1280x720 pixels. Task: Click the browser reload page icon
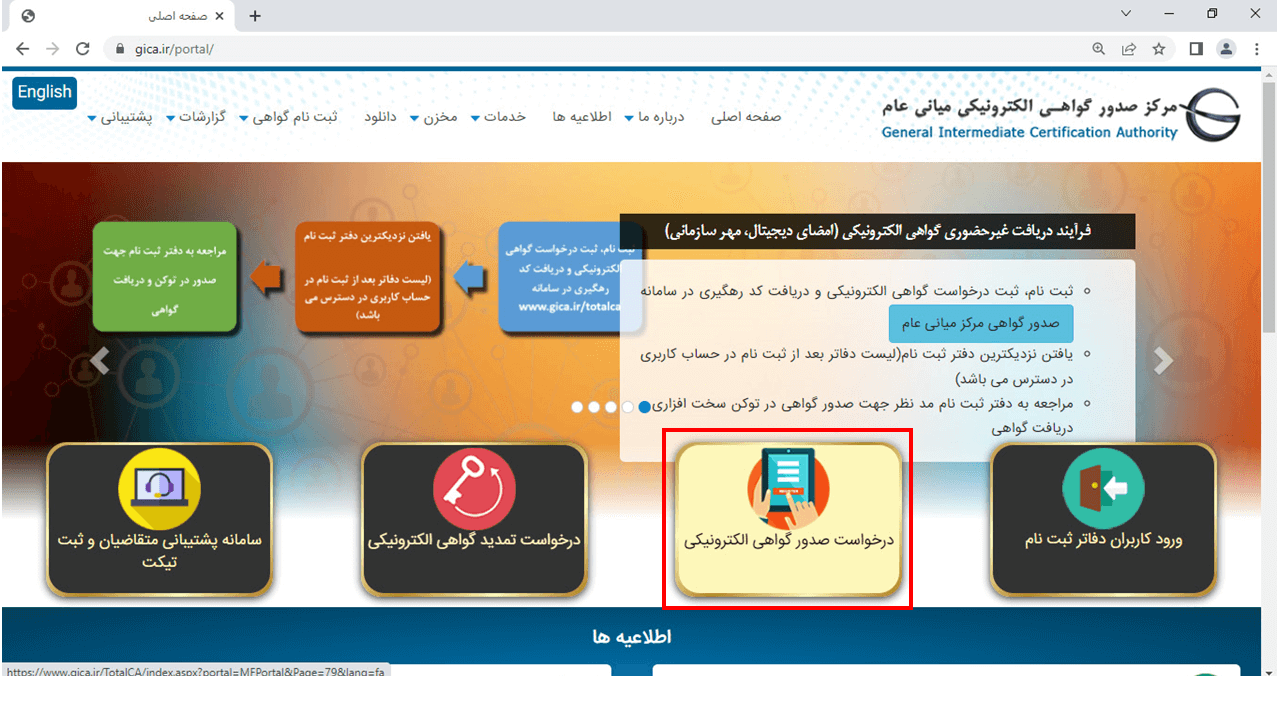pos(83,49)
